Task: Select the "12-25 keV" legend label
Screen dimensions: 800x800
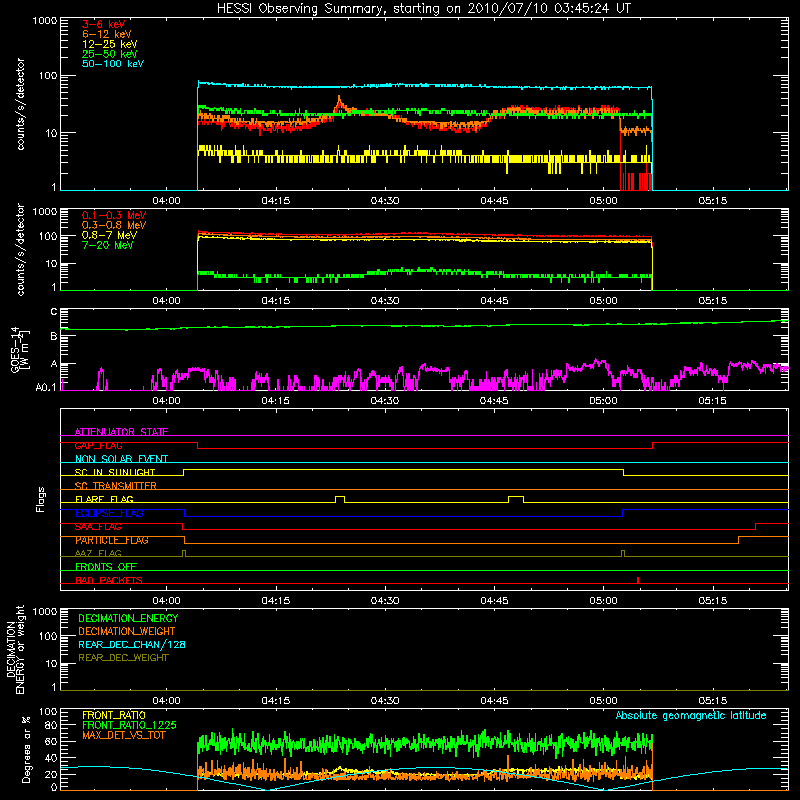Action: point(110,44)
